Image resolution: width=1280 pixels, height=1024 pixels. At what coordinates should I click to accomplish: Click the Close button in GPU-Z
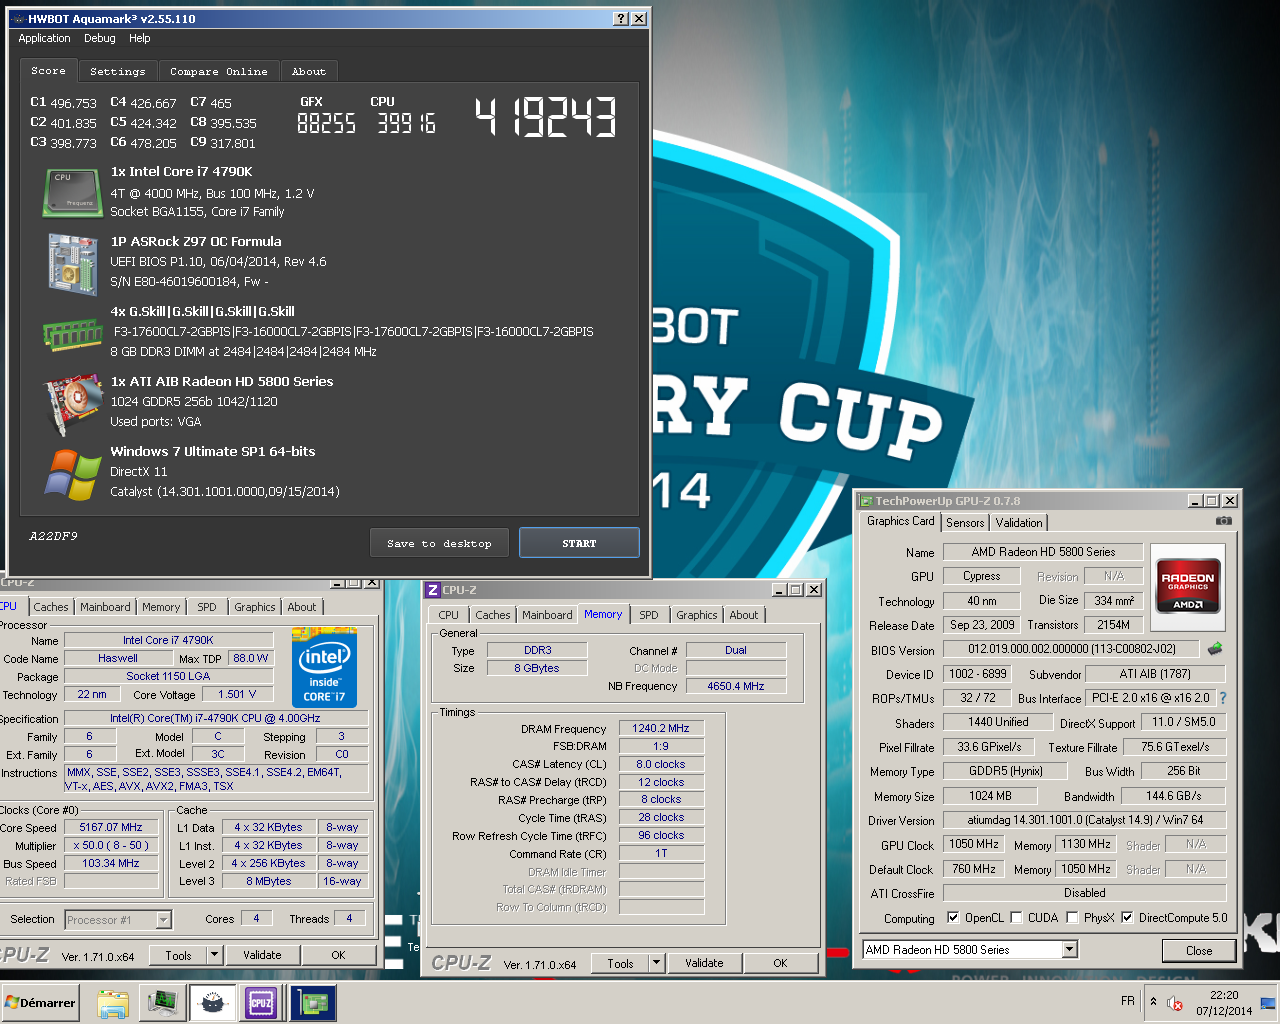1199,950
